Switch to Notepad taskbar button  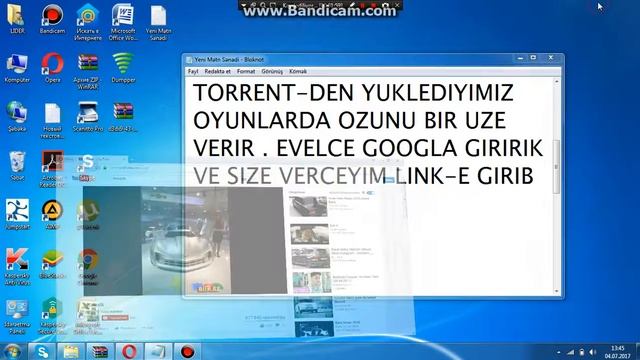point(158,351)
